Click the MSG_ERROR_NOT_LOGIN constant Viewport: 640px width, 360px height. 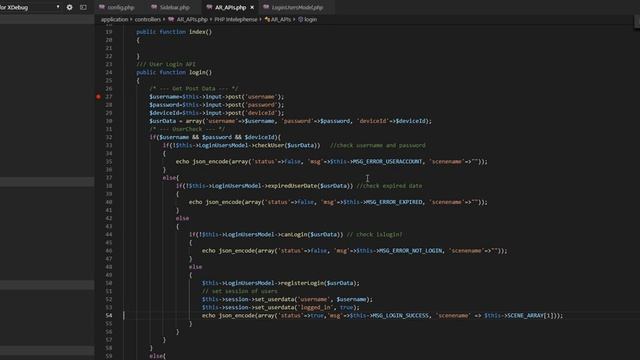(410, 251)
